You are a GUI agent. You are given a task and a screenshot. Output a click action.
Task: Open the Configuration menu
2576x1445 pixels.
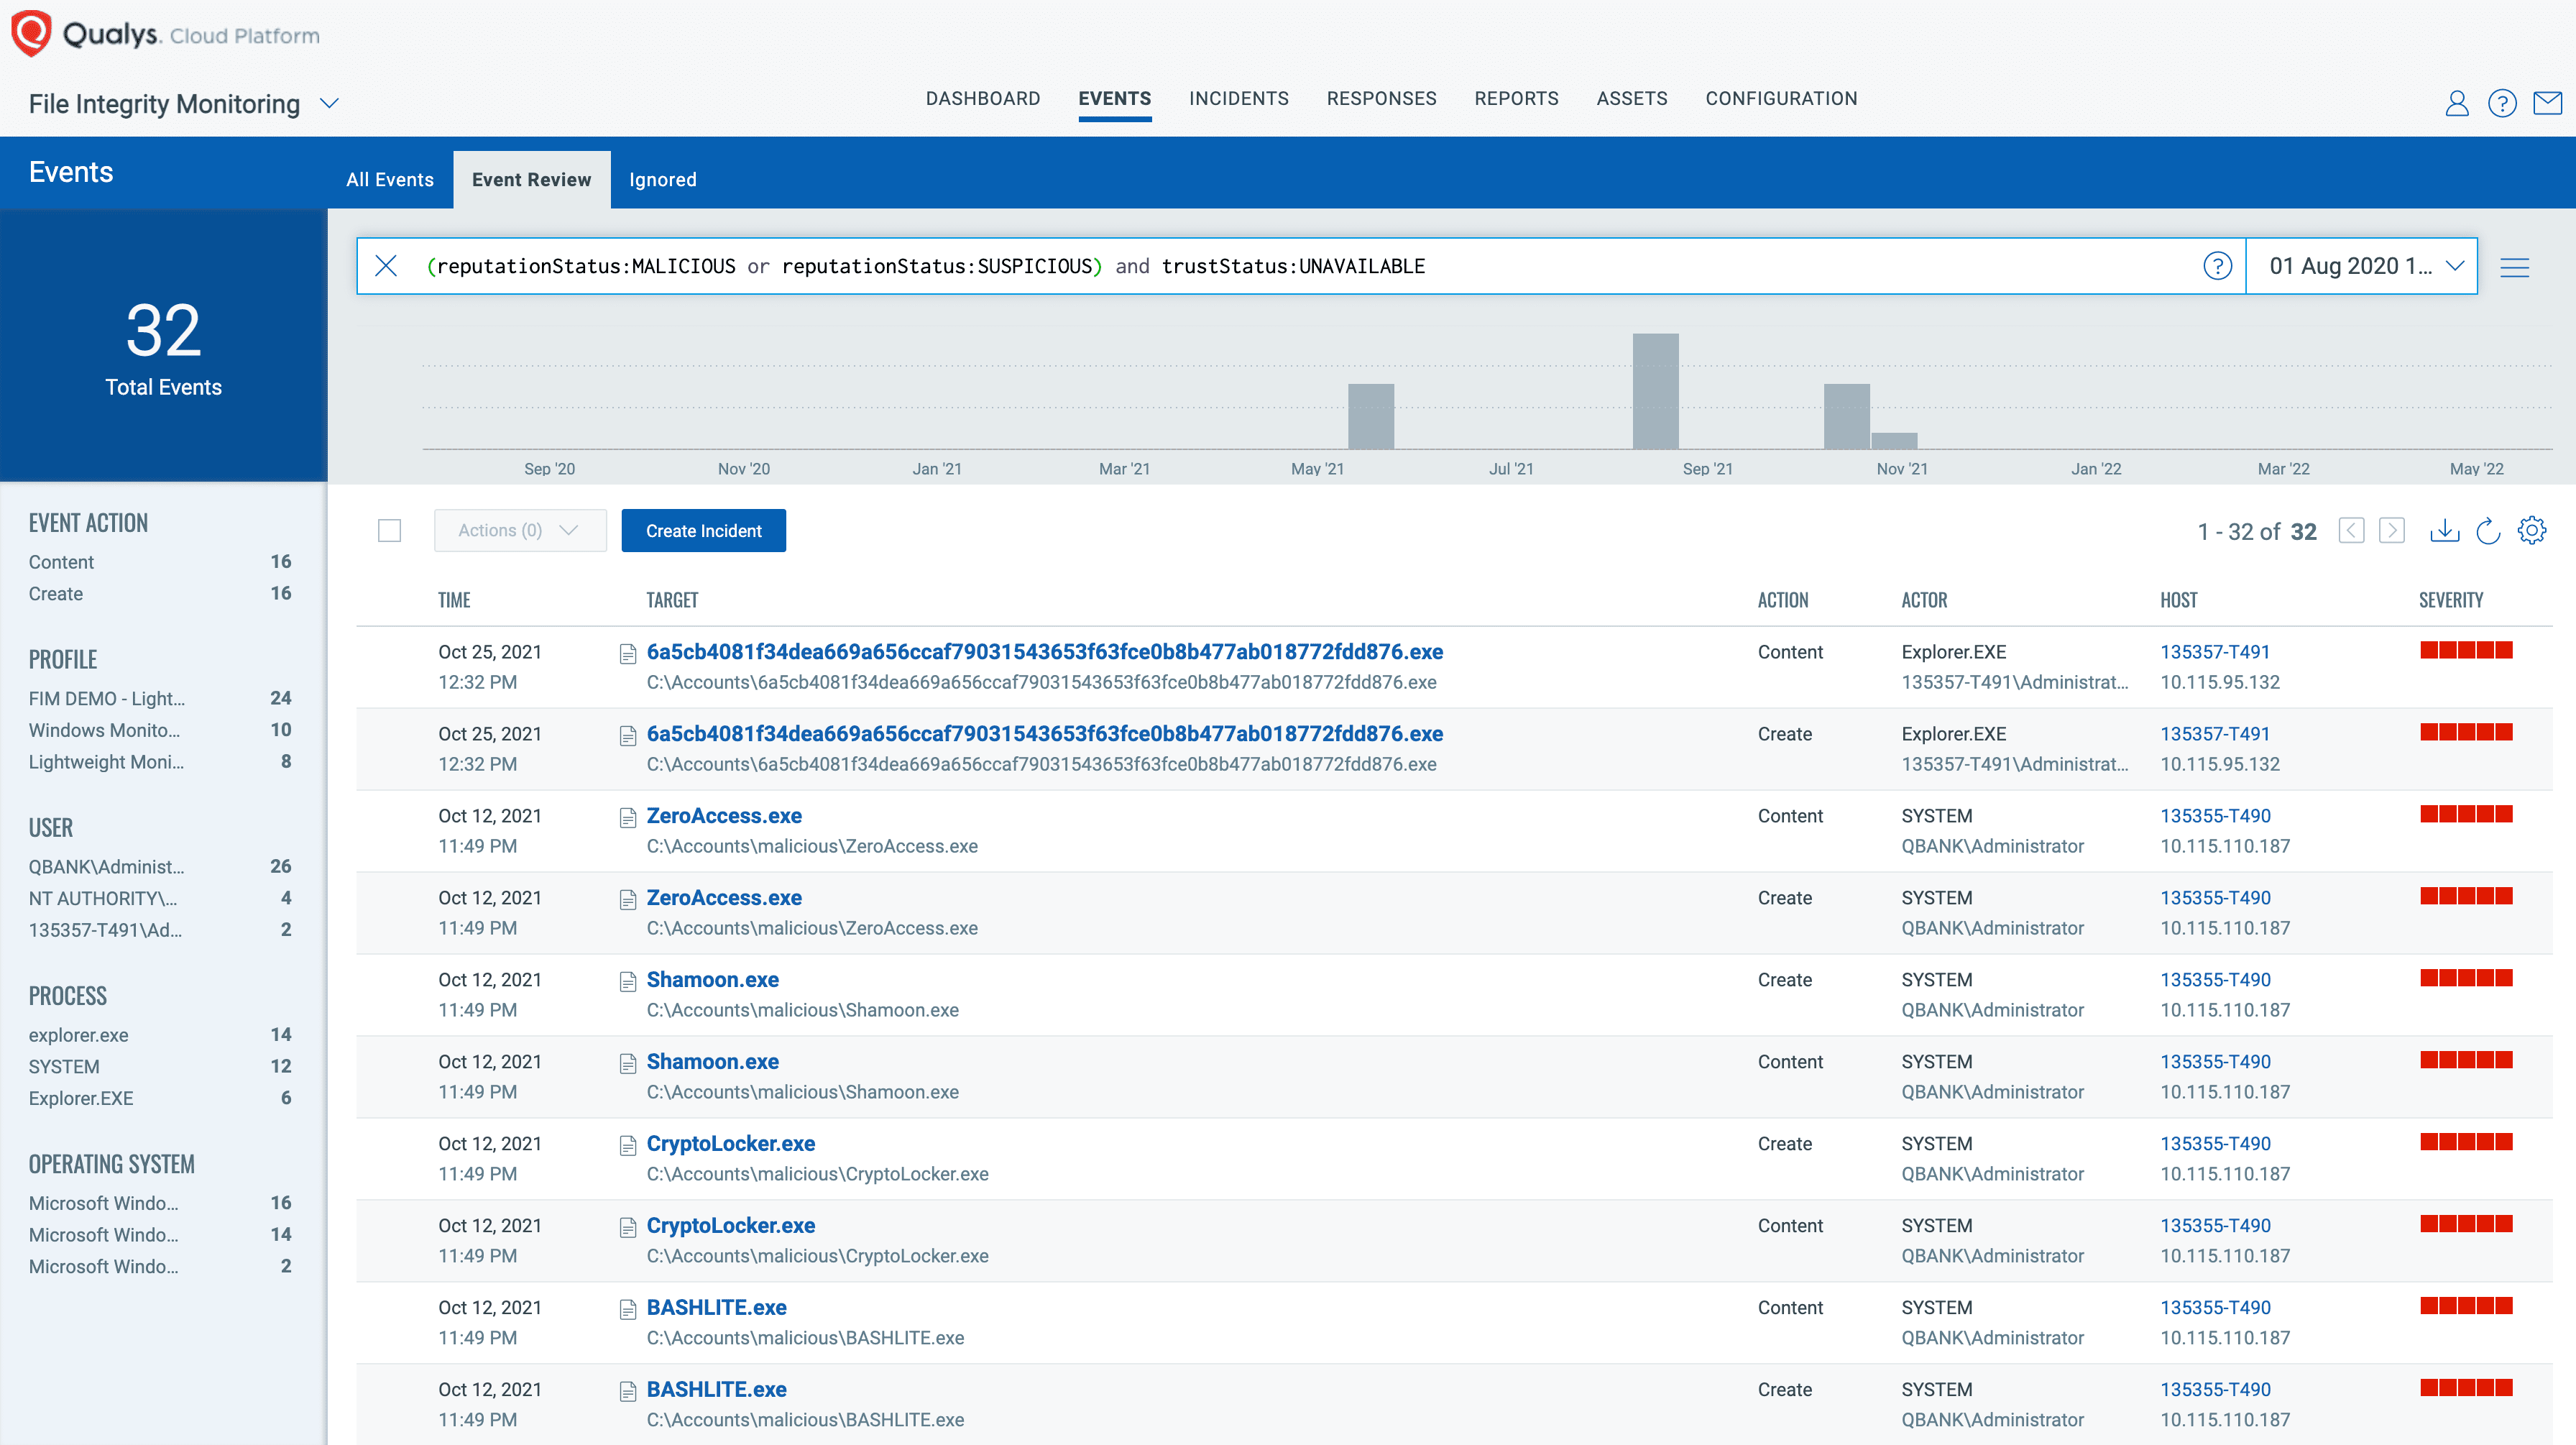1781,98
